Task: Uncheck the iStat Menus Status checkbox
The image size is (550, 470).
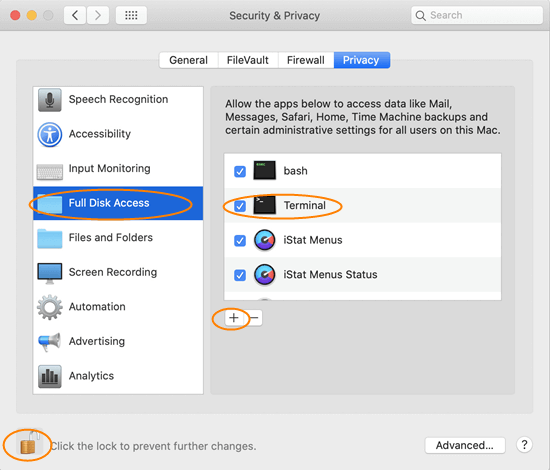Action: [x=240, y=275]
